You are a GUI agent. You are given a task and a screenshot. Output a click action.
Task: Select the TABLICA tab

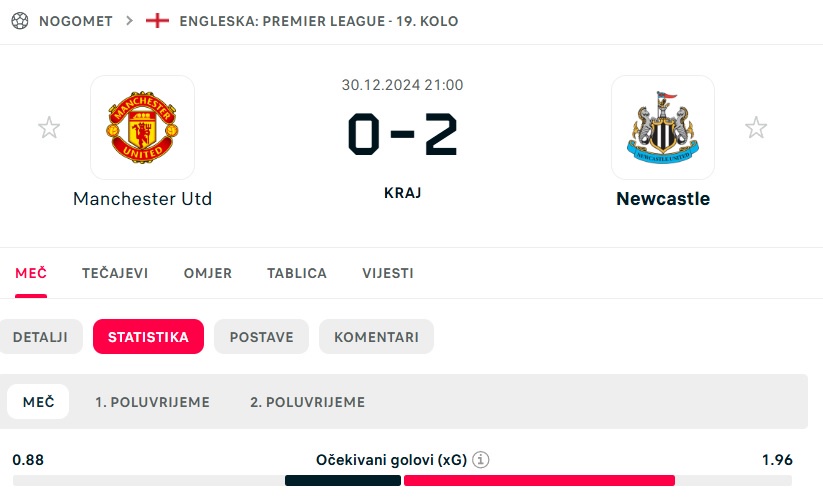click(x=297, y=273)
